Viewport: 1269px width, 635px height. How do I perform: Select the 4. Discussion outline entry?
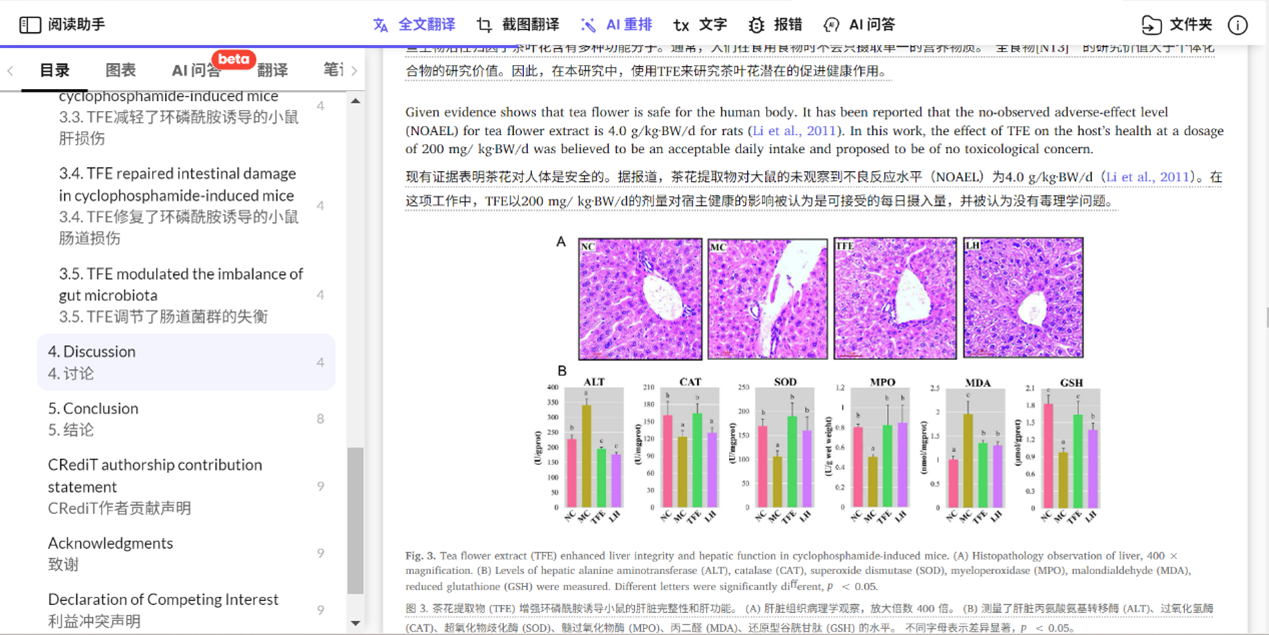186,362
